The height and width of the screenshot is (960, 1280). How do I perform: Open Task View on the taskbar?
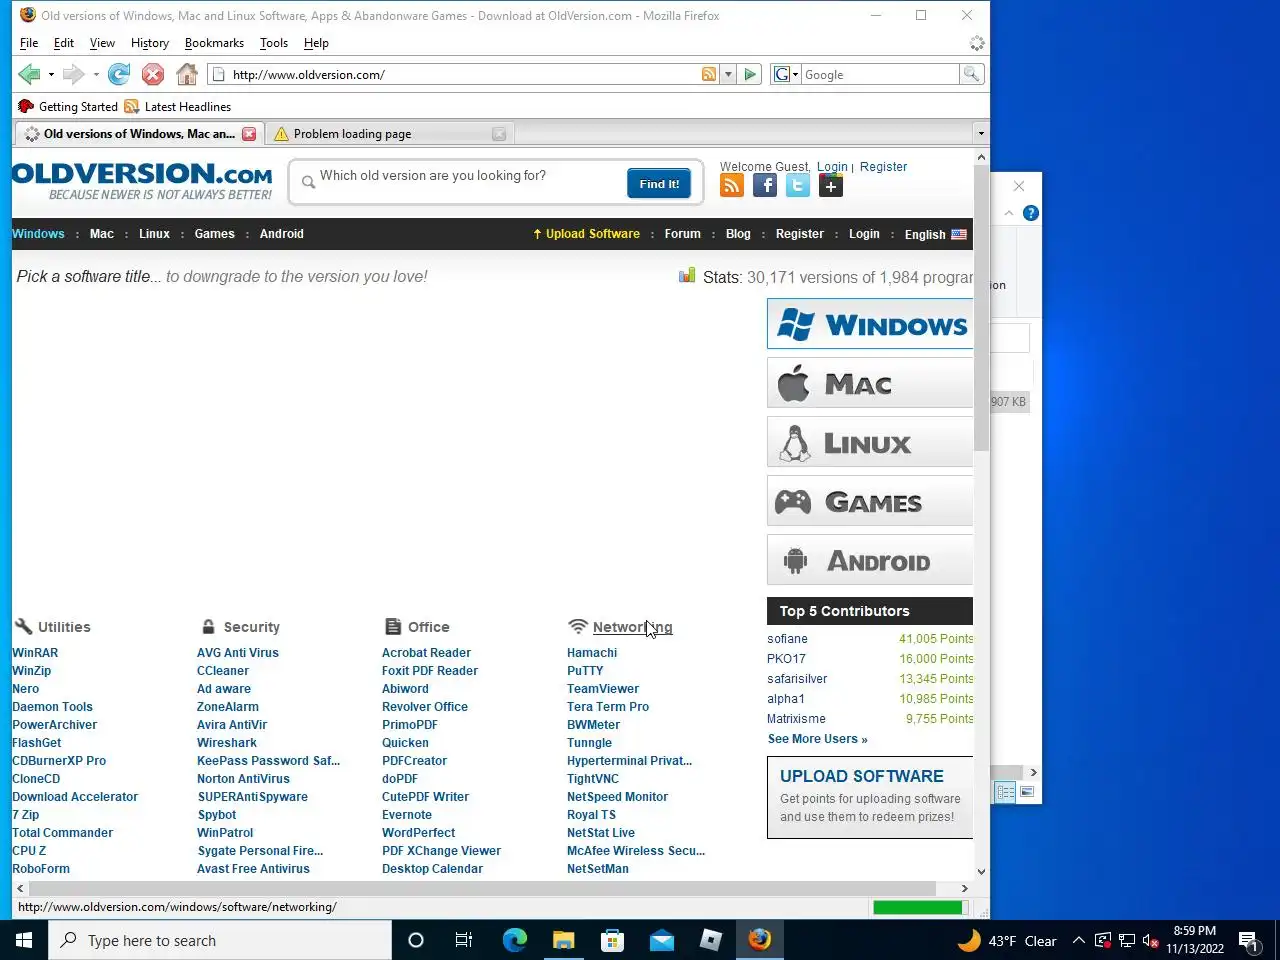(x=464, y=940)
